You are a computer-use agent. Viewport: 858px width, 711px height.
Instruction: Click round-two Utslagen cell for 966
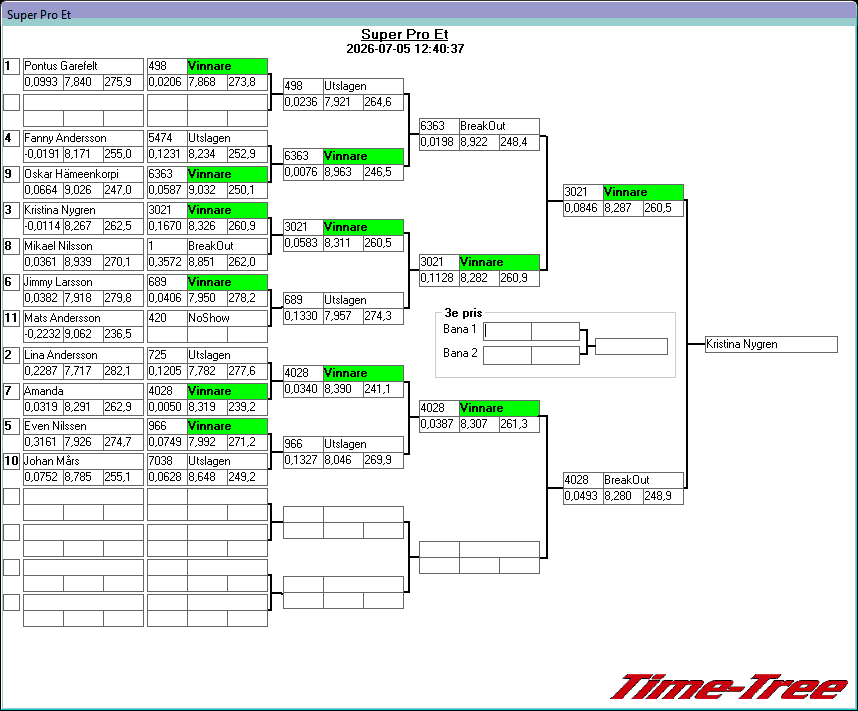pos(363,444)
